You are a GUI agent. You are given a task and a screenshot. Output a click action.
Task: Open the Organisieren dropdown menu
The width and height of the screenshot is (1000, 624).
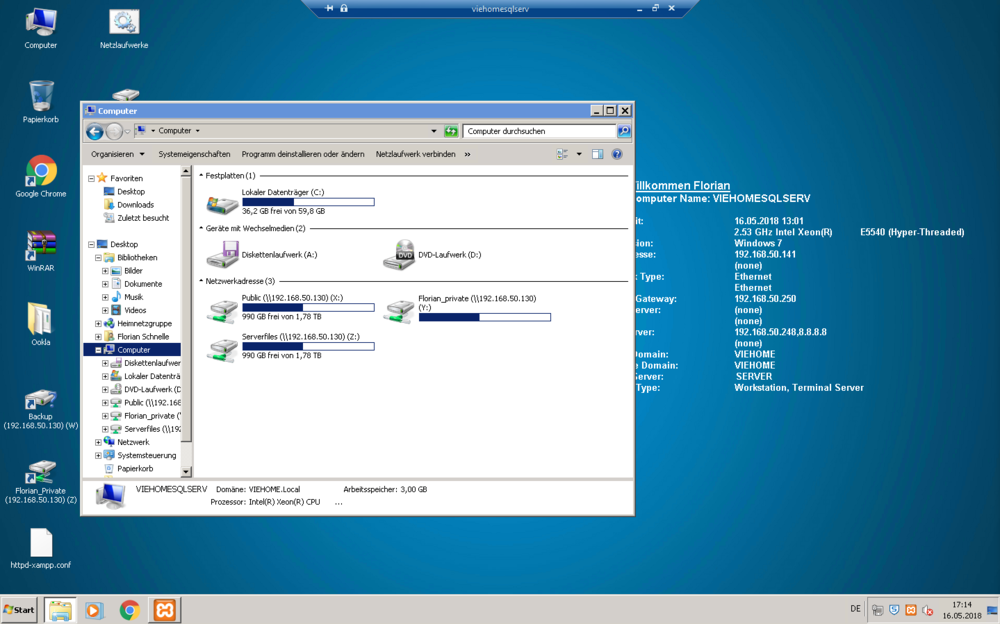click(117, 155)
